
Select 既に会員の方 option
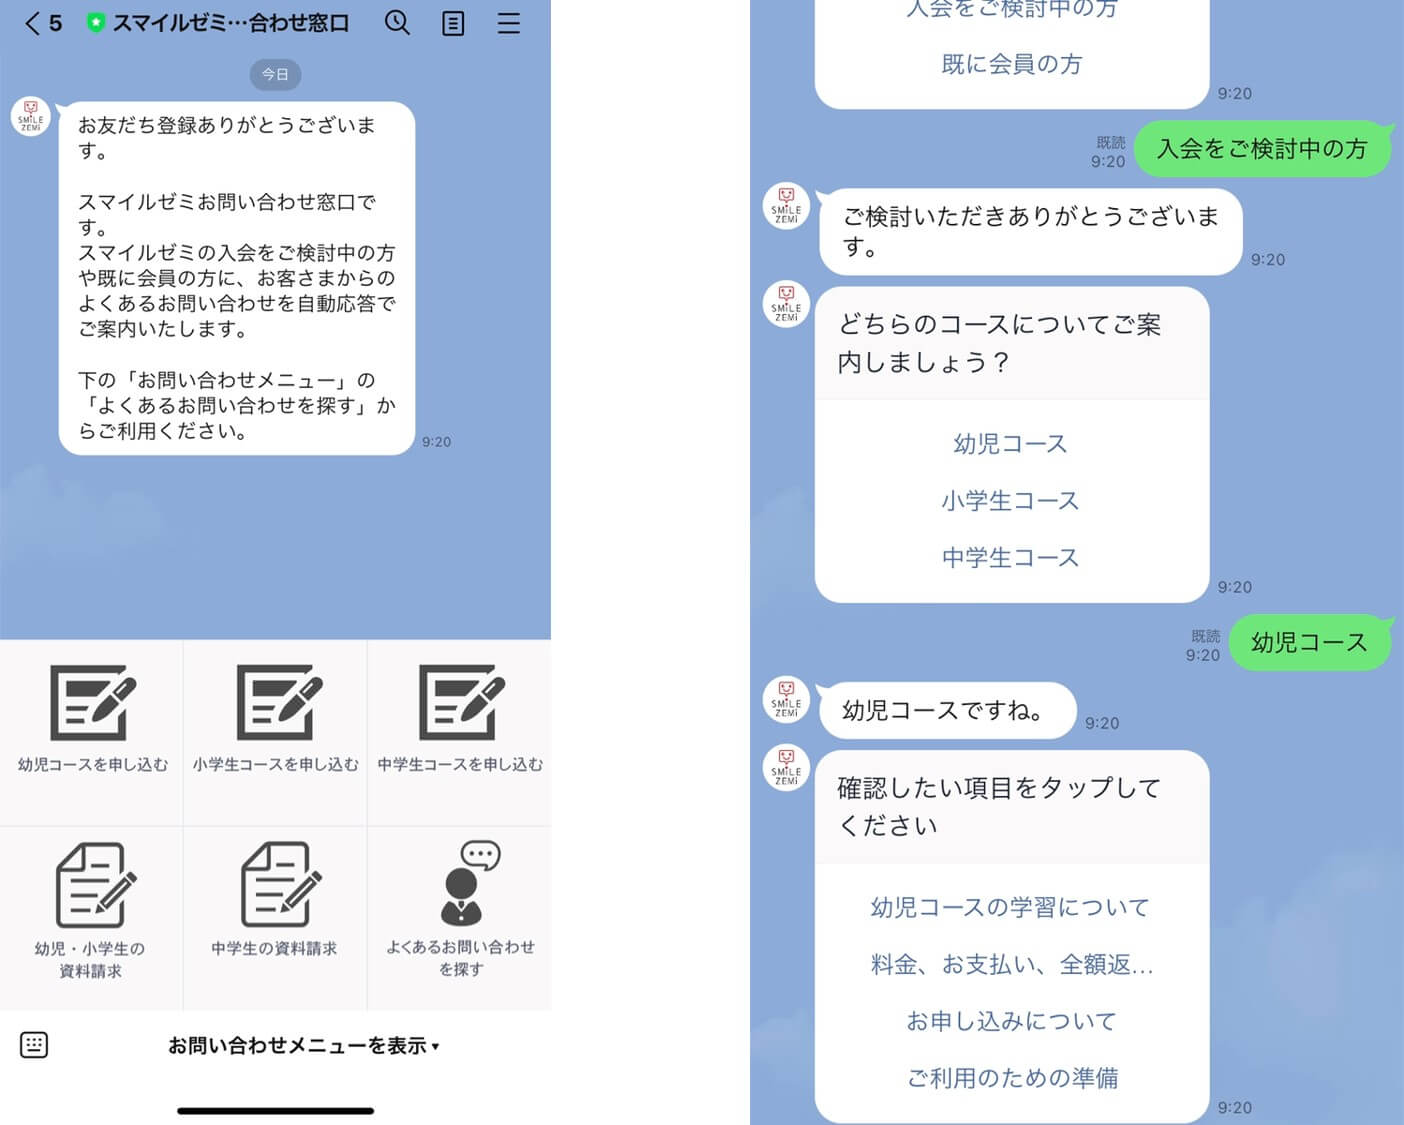coord(1012,64)
